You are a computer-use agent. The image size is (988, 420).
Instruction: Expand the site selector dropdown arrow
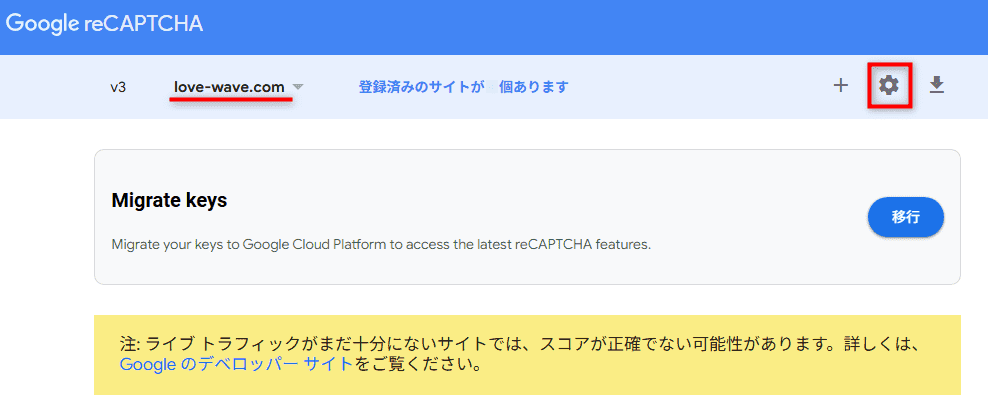click(x=298, y=87)
